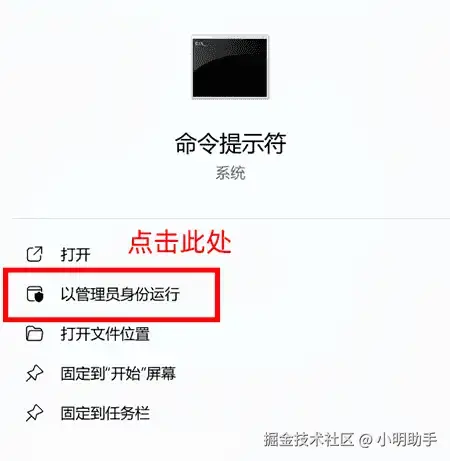The height and width of the screenshot is (461, 450).
Task: Click the red highlight rectangle's right border
Action: (x=217, y=295)
